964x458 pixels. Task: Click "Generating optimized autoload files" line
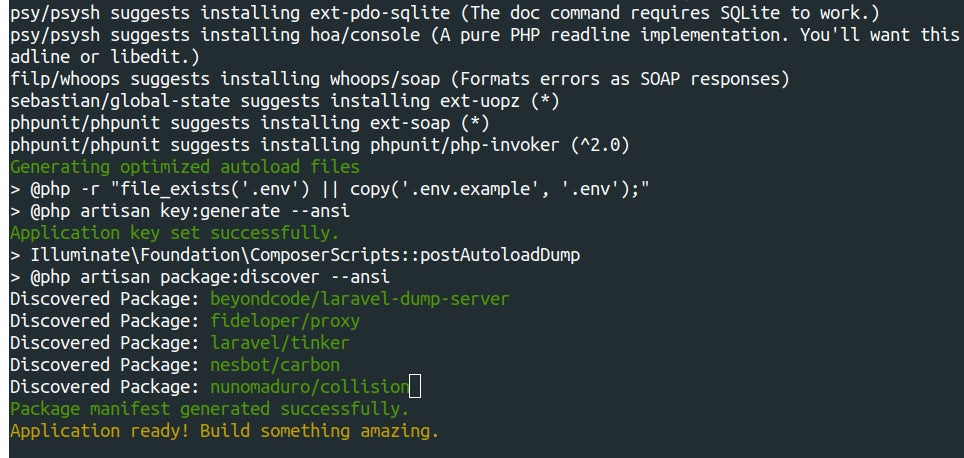[184, 167]
